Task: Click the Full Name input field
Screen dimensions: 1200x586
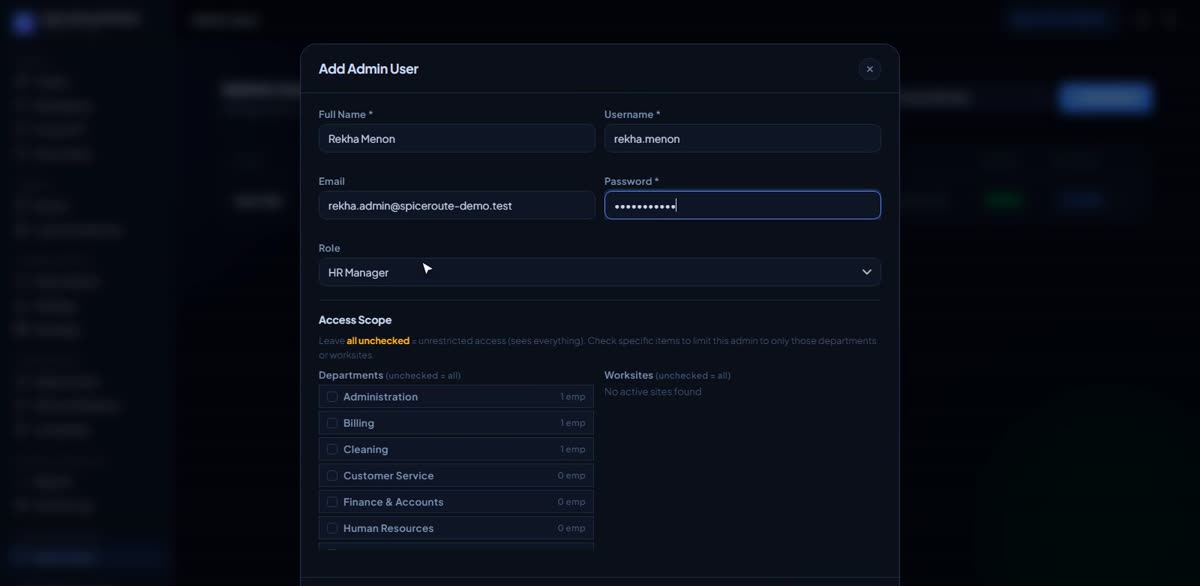Action: [457, 138]
